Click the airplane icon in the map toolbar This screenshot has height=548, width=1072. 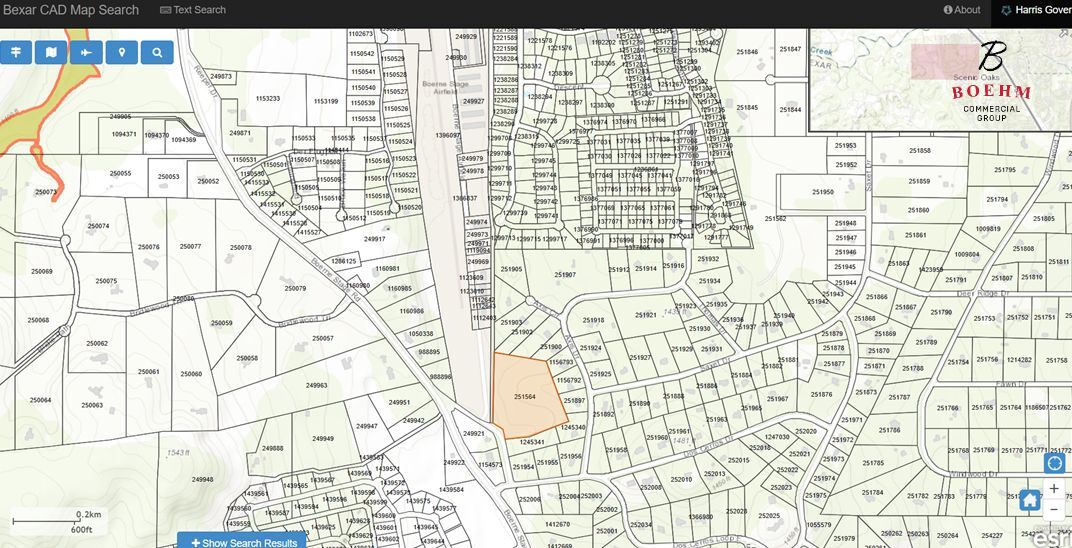click(86, 52)
